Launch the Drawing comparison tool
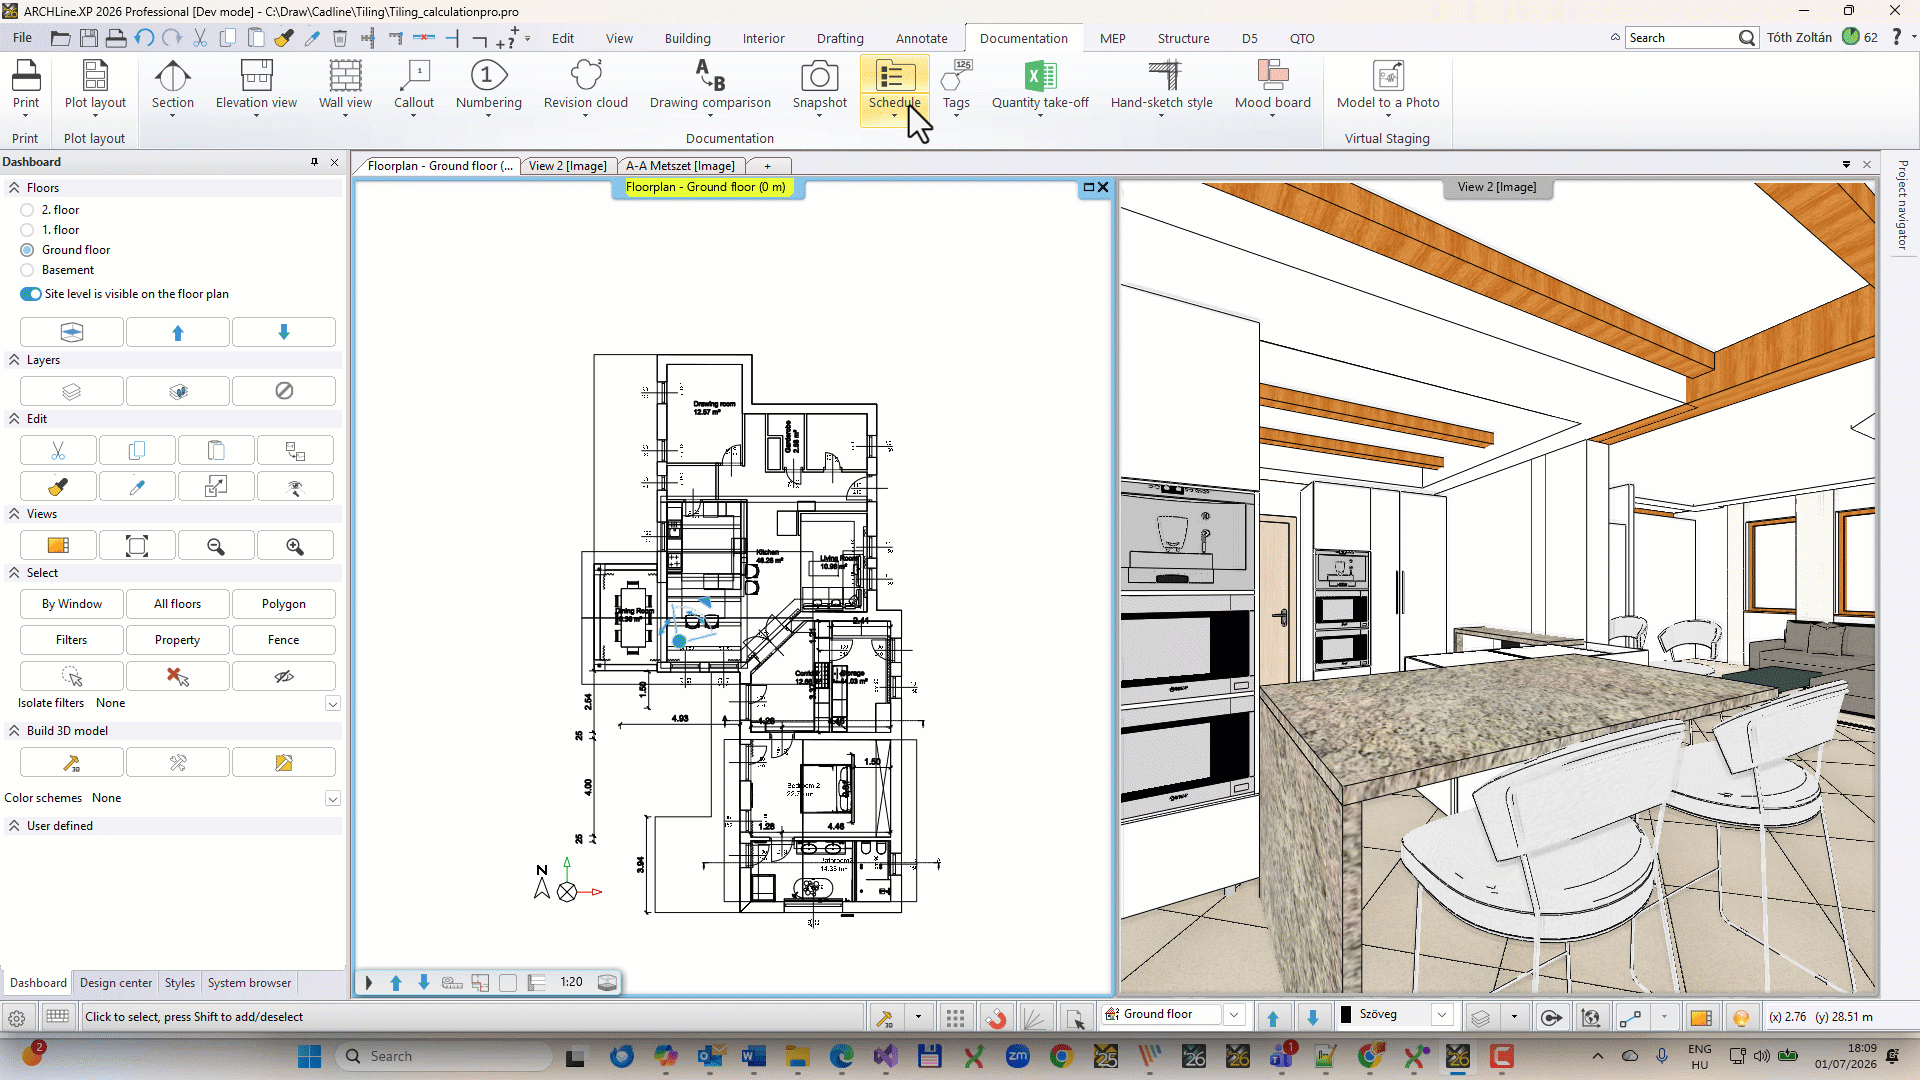The width and height of the screenshot is (1920, 1080). click(x=710, y=86)
